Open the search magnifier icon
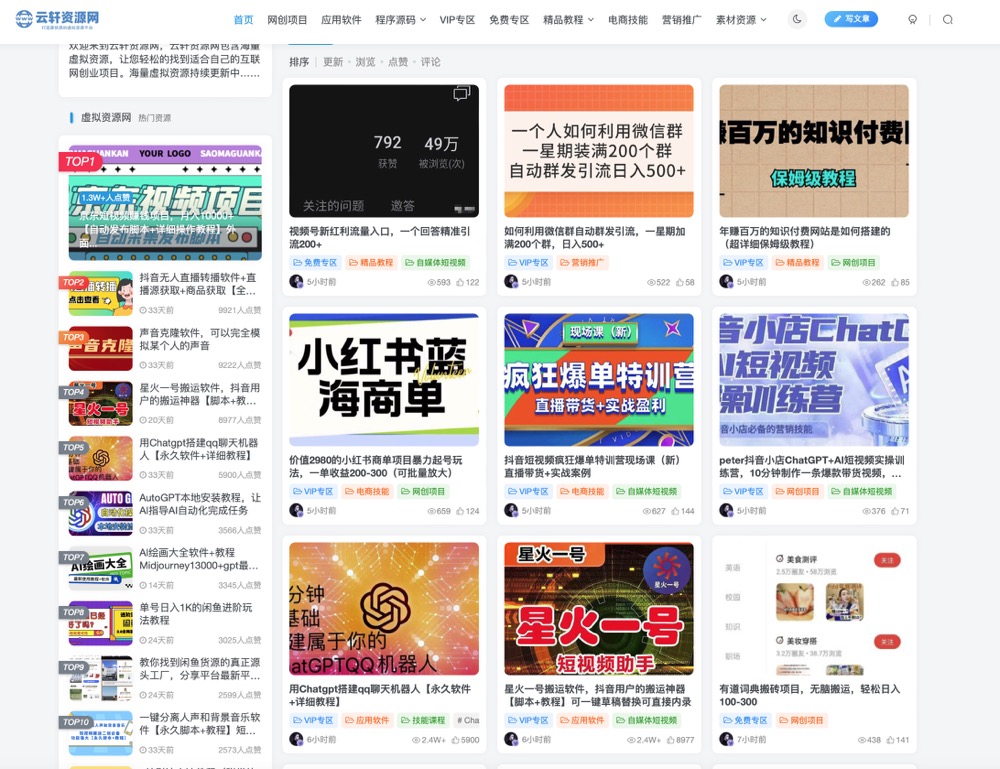 tap(948, 20)
